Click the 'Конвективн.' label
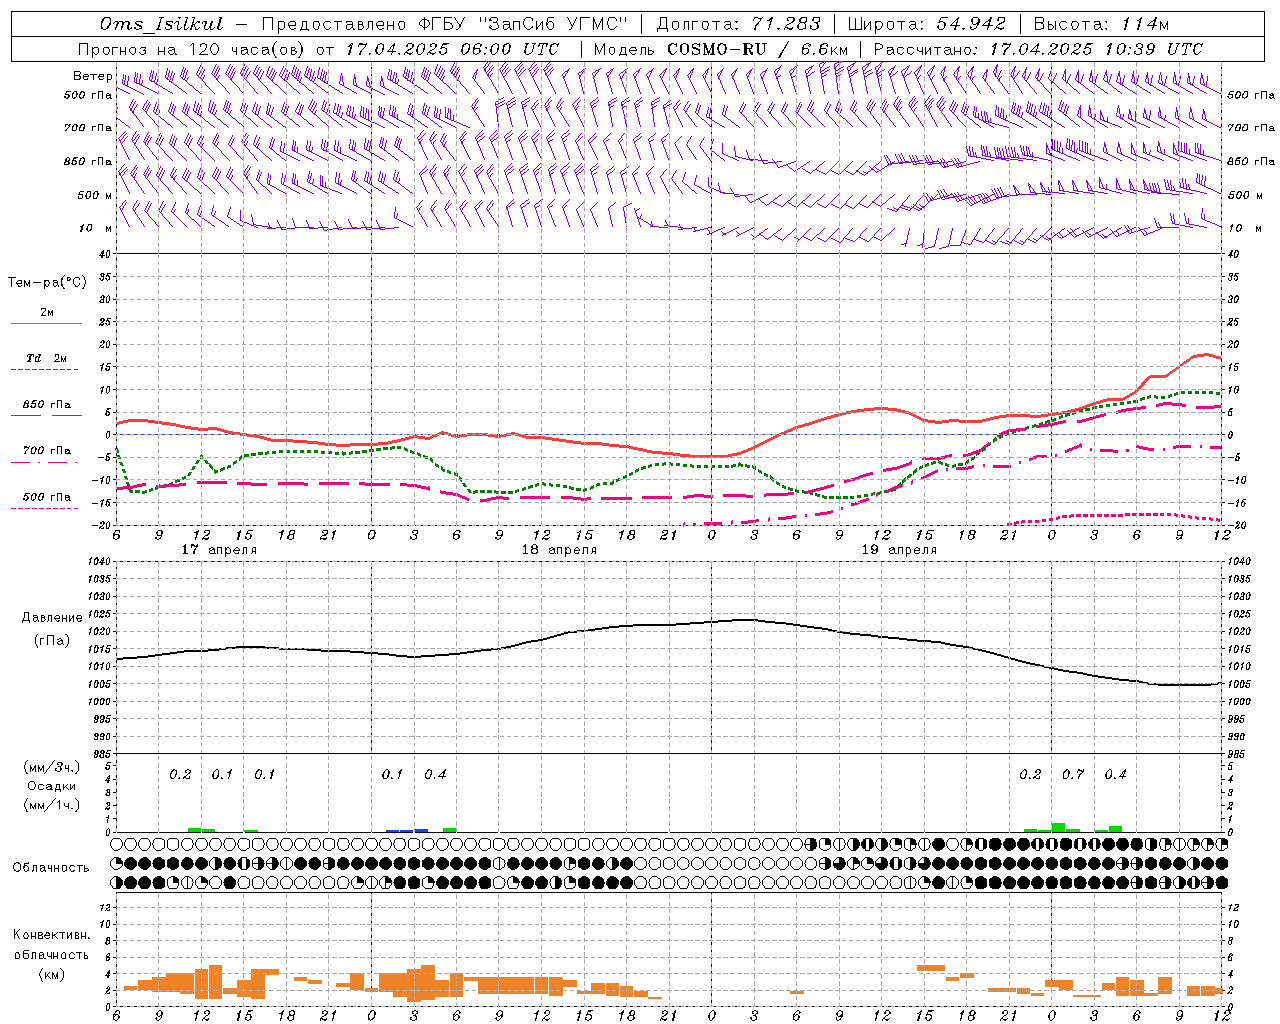 click(x=51, y=935)
